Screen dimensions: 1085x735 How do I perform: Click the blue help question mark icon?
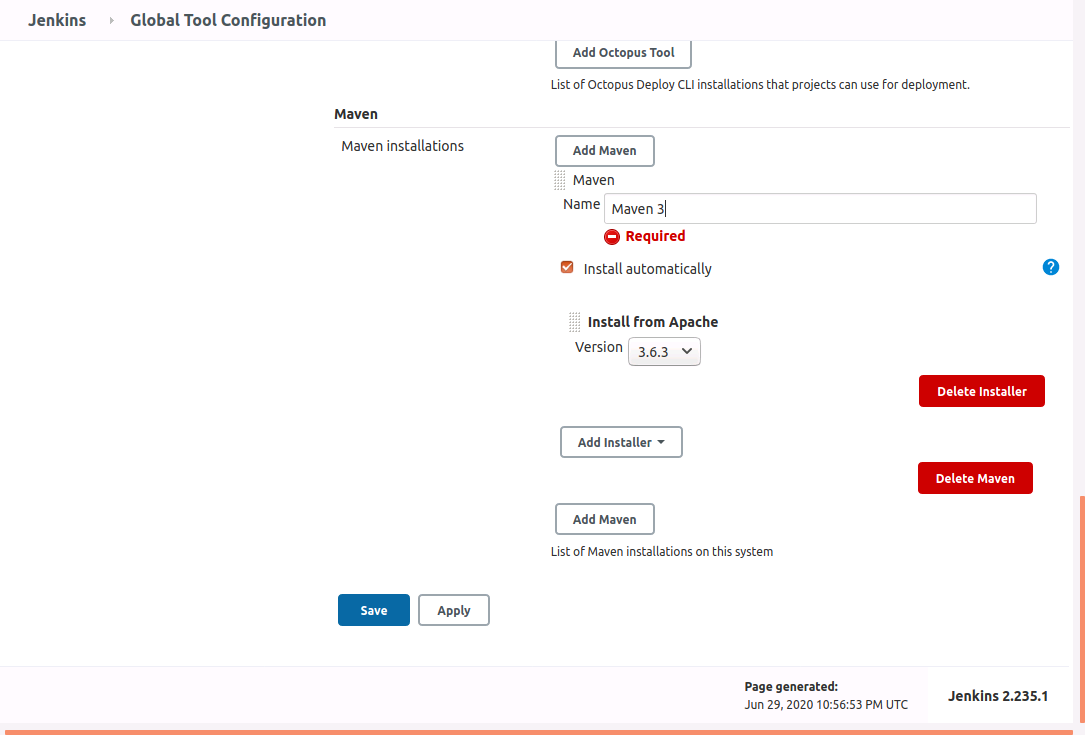tap(1050, 267)
